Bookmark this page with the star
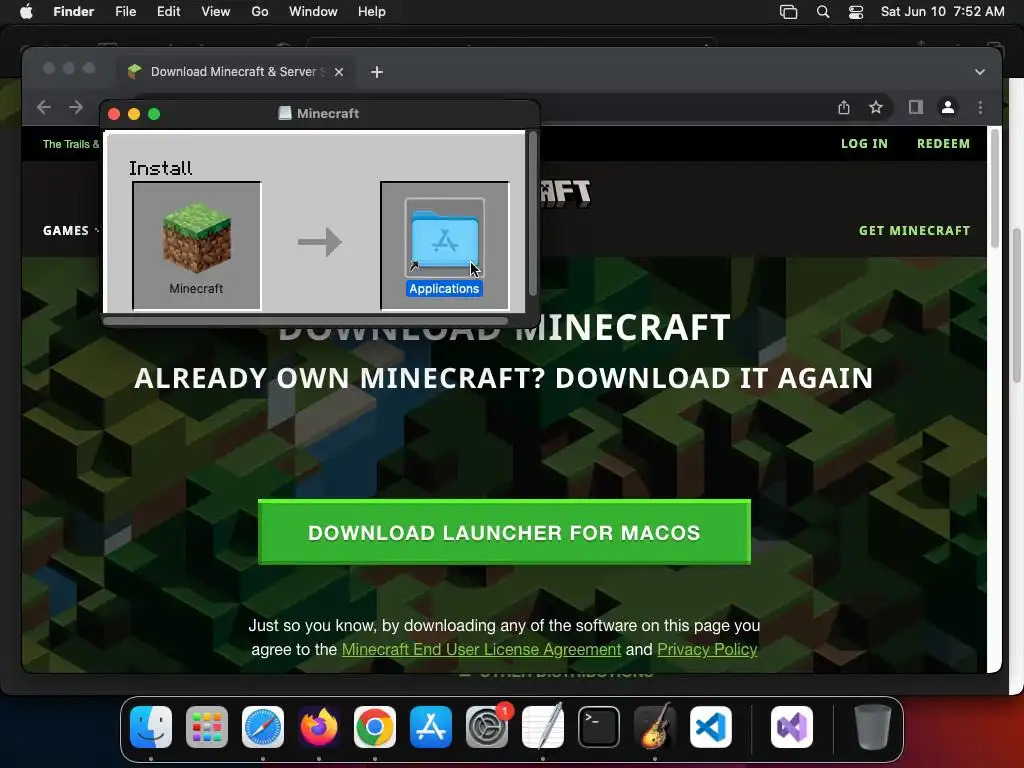This screenshot has height=768, width=1024. (876, 107)
